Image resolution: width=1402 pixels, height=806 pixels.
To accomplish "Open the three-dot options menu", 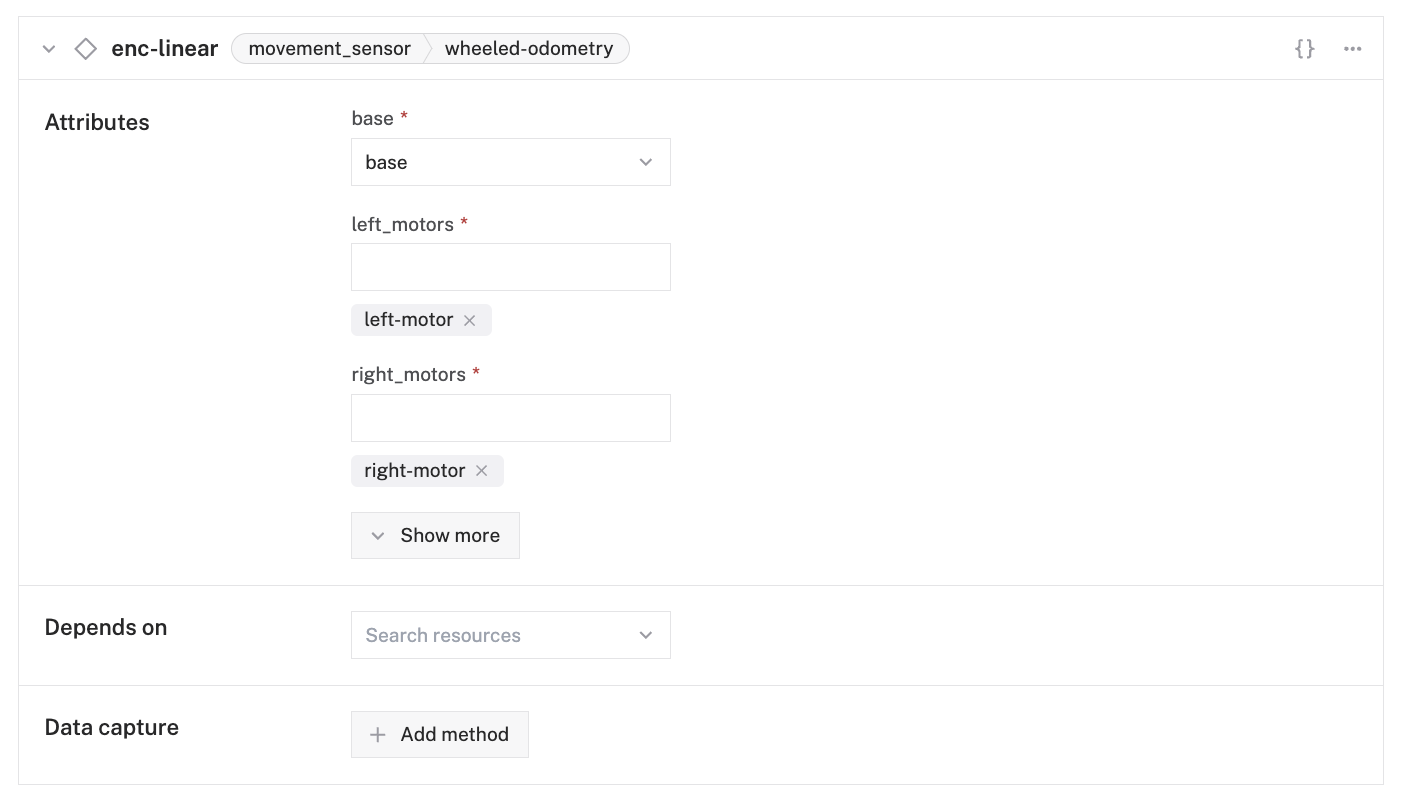I will pyautogui.click(x=1352, y=49).
